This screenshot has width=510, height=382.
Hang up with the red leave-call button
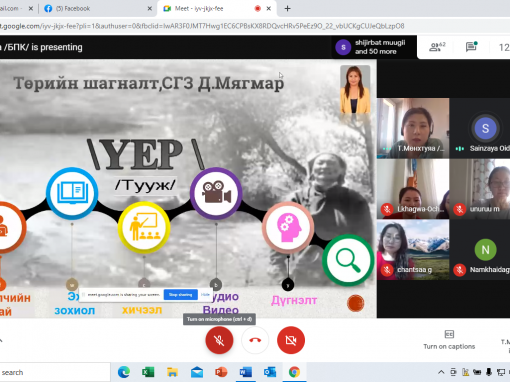point(255,340)
